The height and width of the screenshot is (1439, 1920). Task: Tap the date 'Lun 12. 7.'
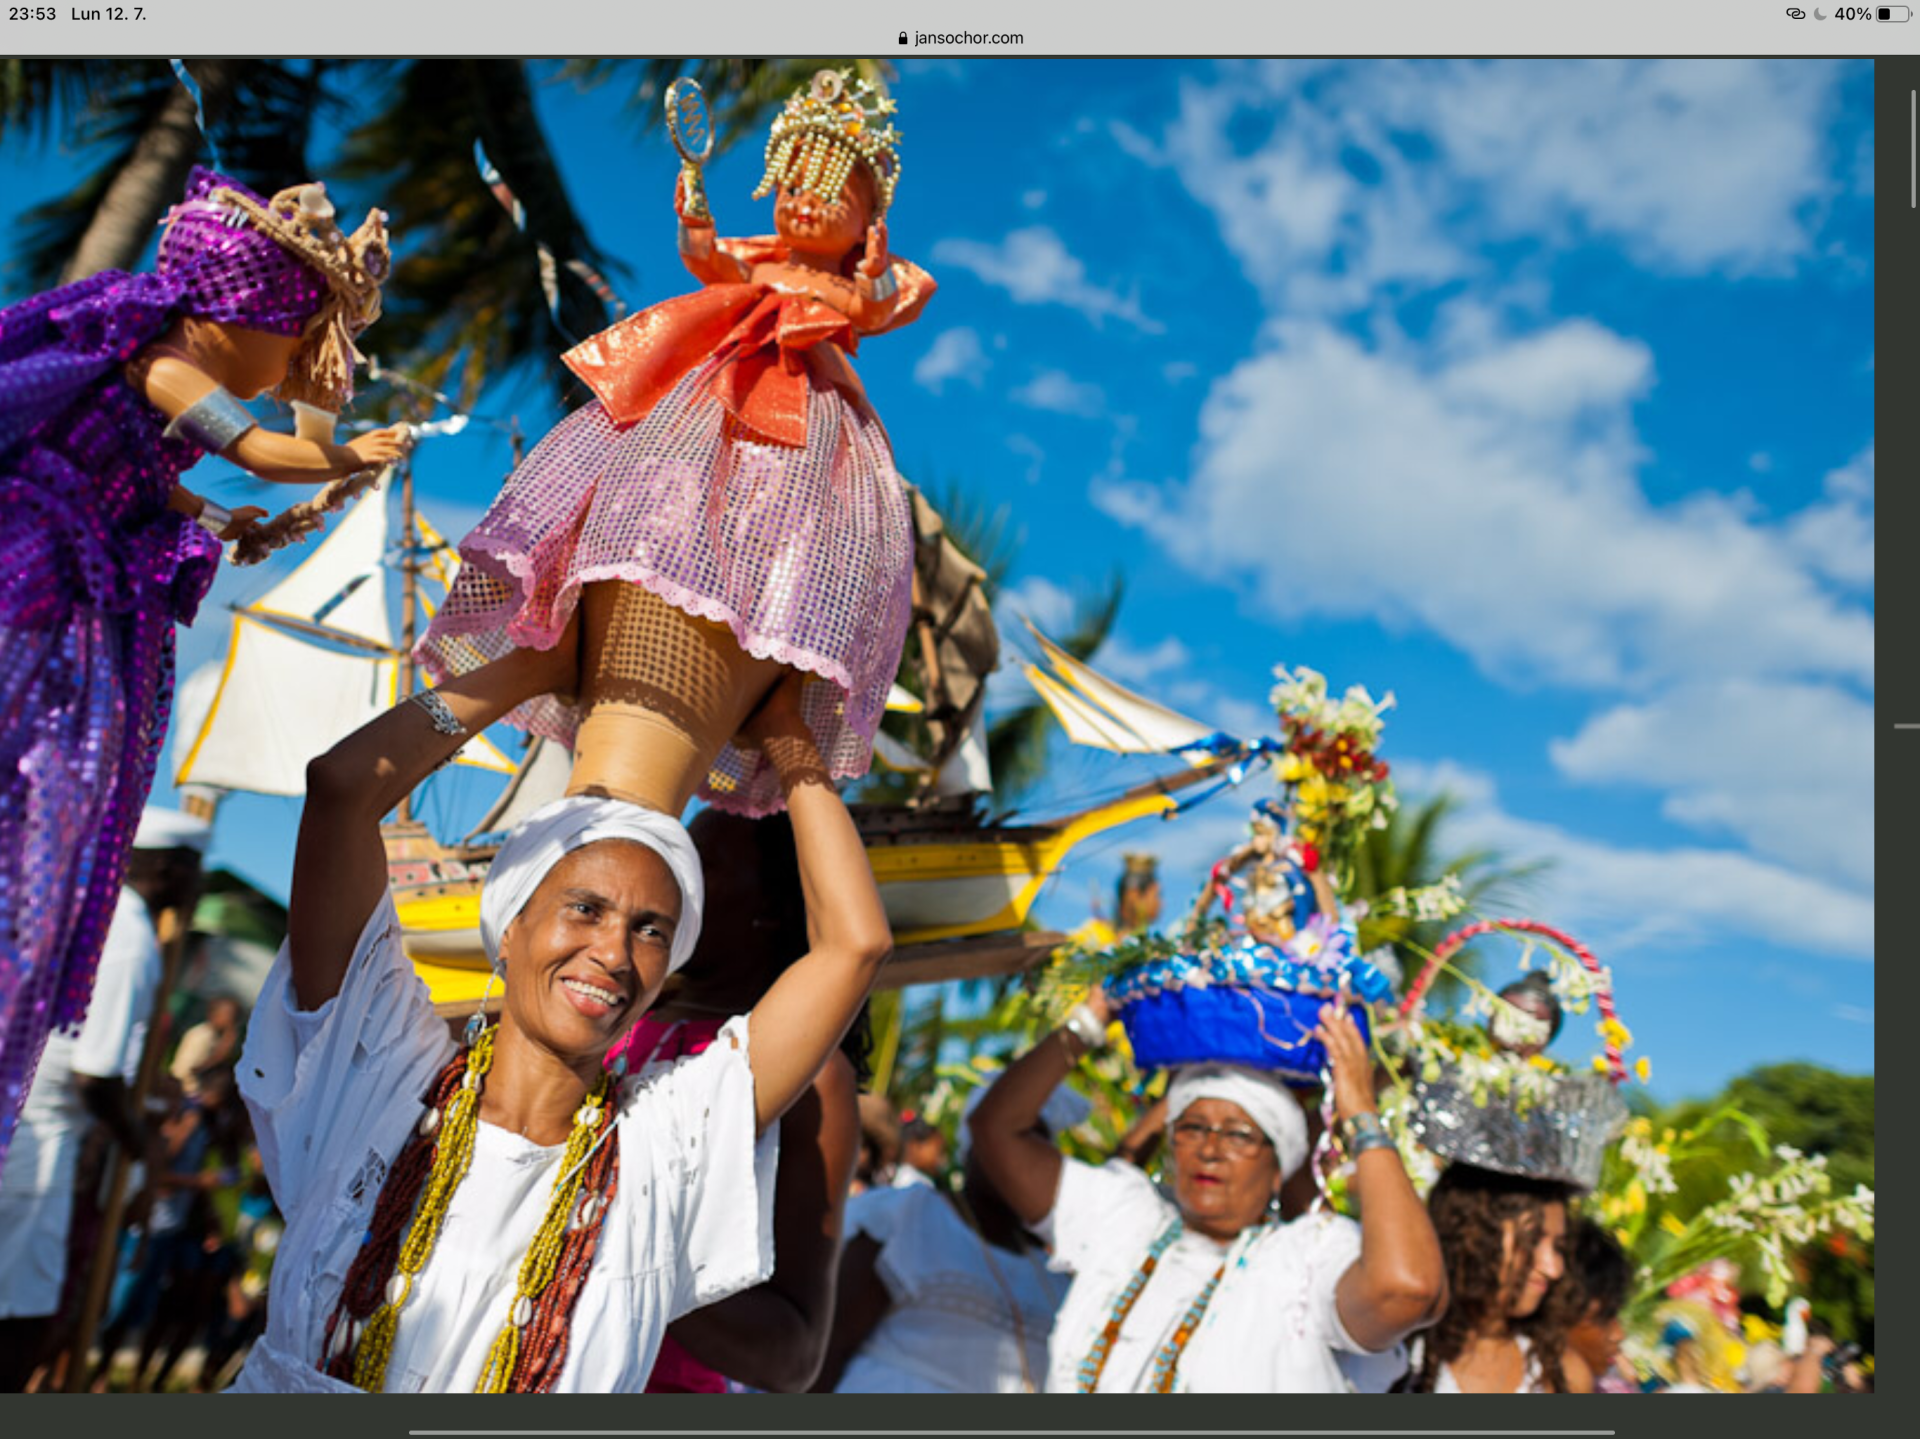coord(108,14)
